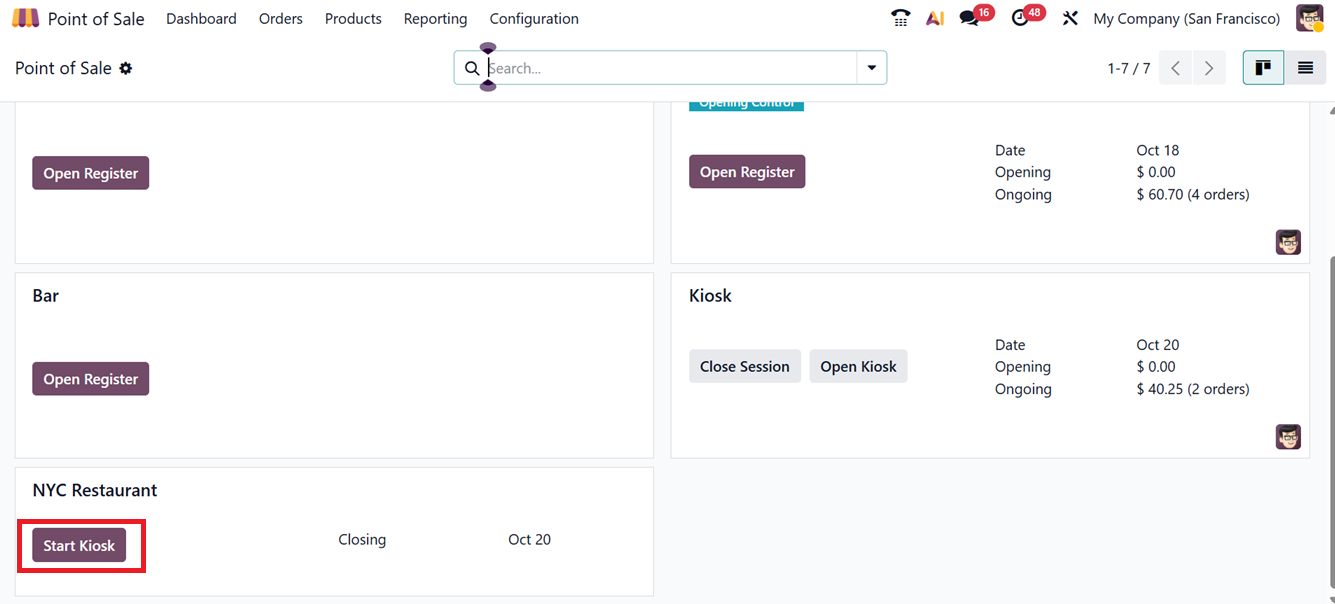The width and height of the screenshot is (1335, 604).
Task: Click the Point of Sale app logo
Action: [x=26, y=18]
